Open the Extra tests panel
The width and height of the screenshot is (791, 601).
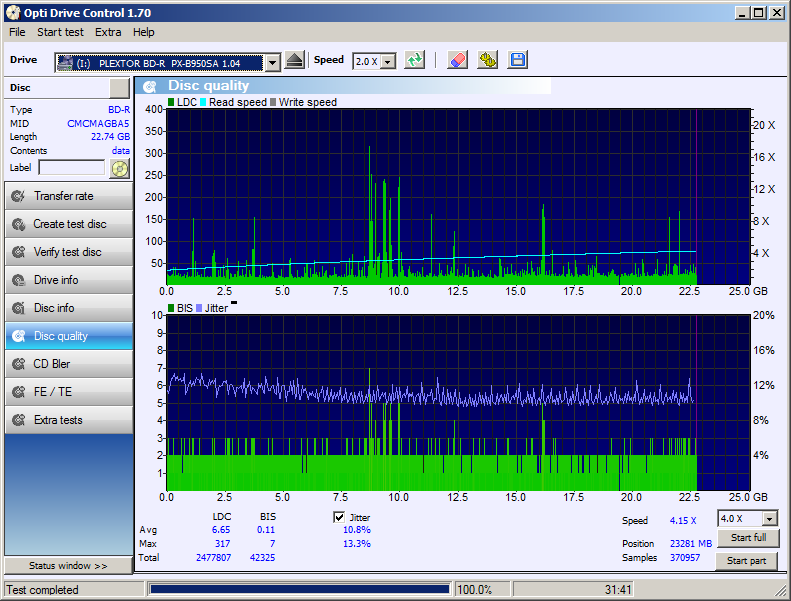point(69,420)
